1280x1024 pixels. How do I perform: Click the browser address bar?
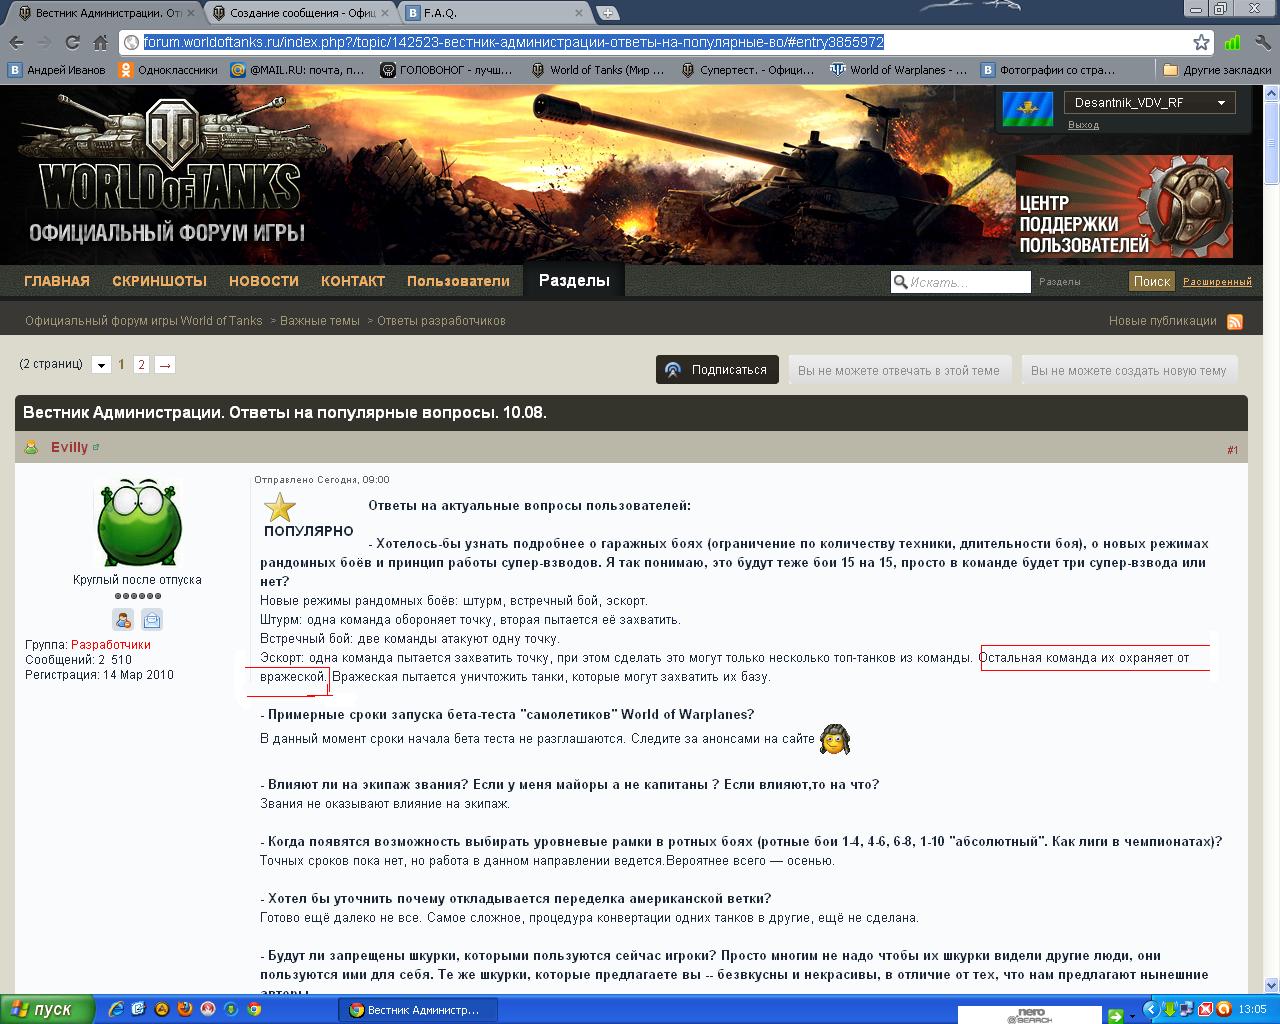coord(660,42)
